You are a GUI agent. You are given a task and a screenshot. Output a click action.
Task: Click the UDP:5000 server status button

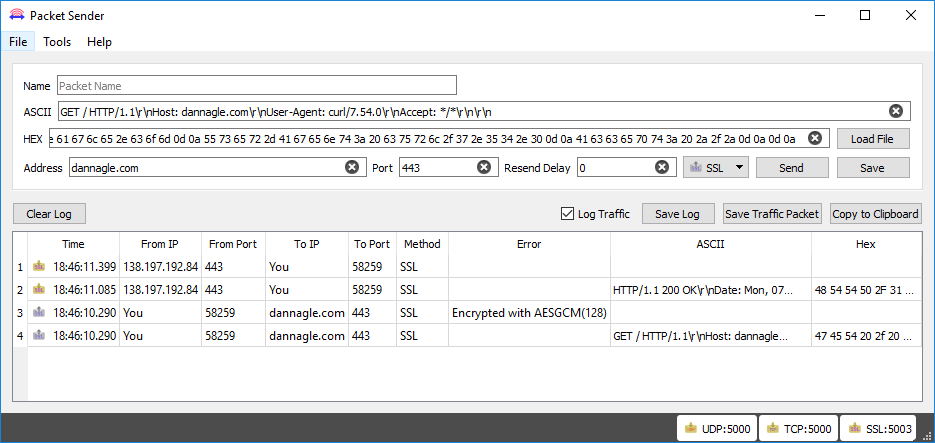[717, 428]
